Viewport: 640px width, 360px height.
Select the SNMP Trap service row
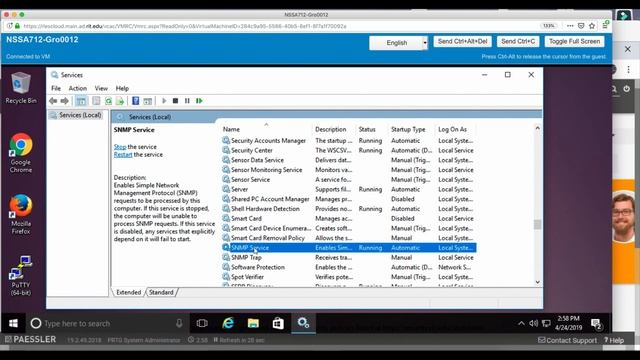[x=349, y=258]
